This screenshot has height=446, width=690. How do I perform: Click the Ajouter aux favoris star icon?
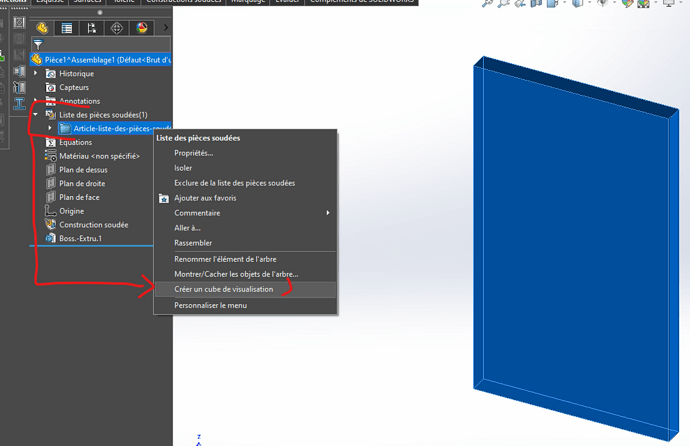(x=164, y=198)
